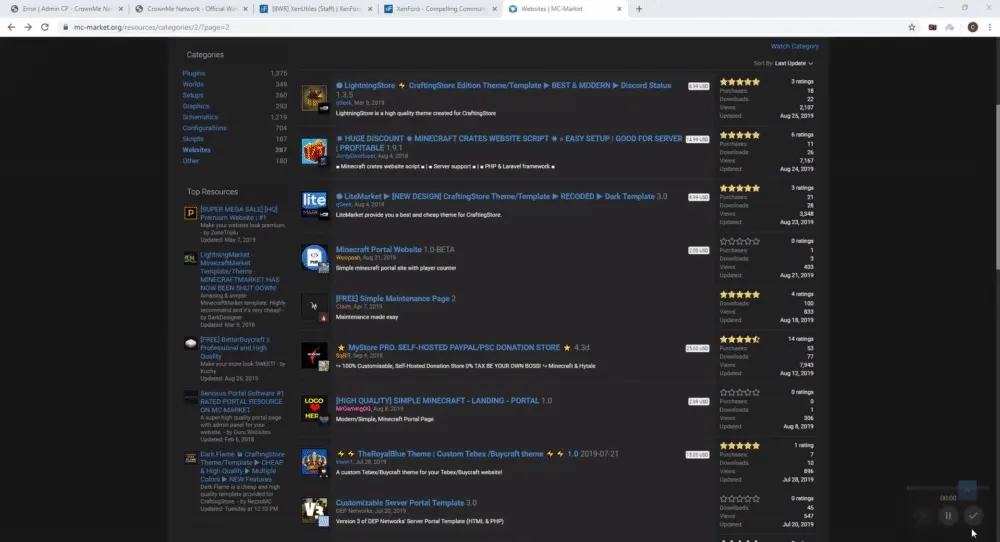Open the Chrome three-dot menu
This screenshot has width=1000, height=542.
tap(990, 27)
